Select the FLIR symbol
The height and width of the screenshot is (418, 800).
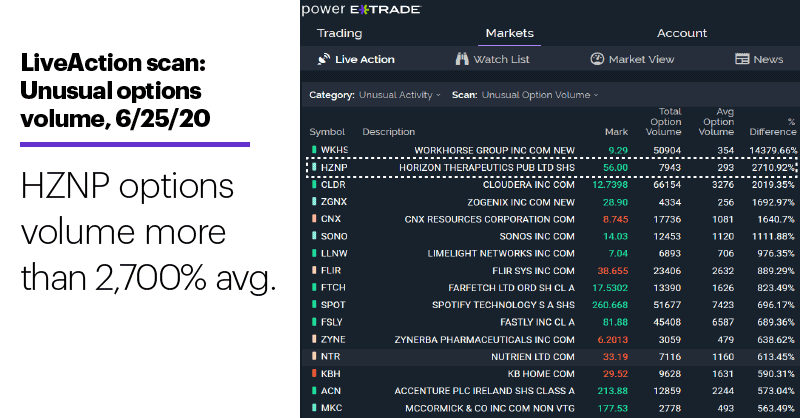coord(331,270)
